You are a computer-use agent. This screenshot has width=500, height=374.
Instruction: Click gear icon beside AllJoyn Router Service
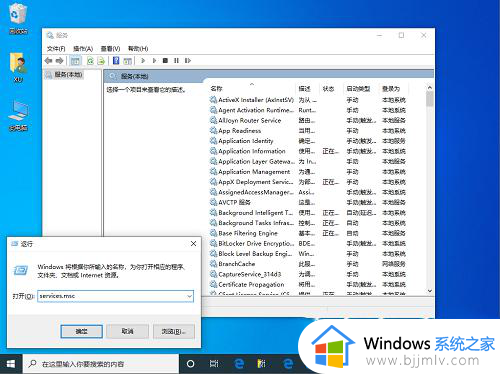point(213,120)
